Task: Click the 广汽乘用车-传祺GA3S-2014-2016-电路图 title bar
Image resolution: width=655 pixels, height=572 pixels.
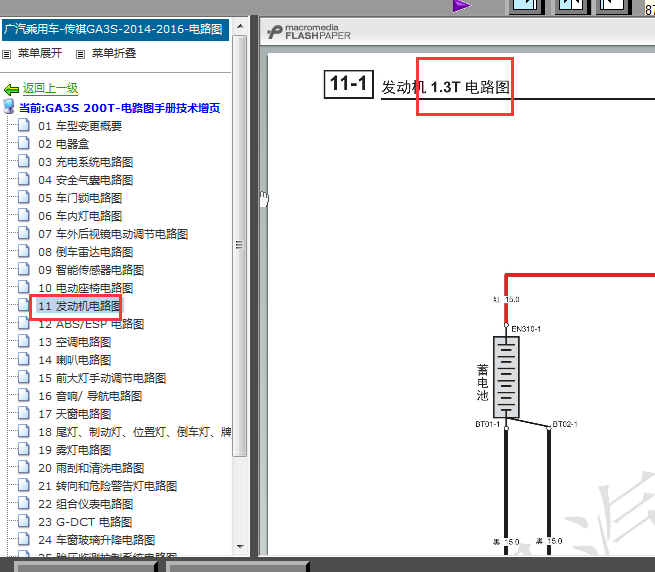Action: coord(116,30)
